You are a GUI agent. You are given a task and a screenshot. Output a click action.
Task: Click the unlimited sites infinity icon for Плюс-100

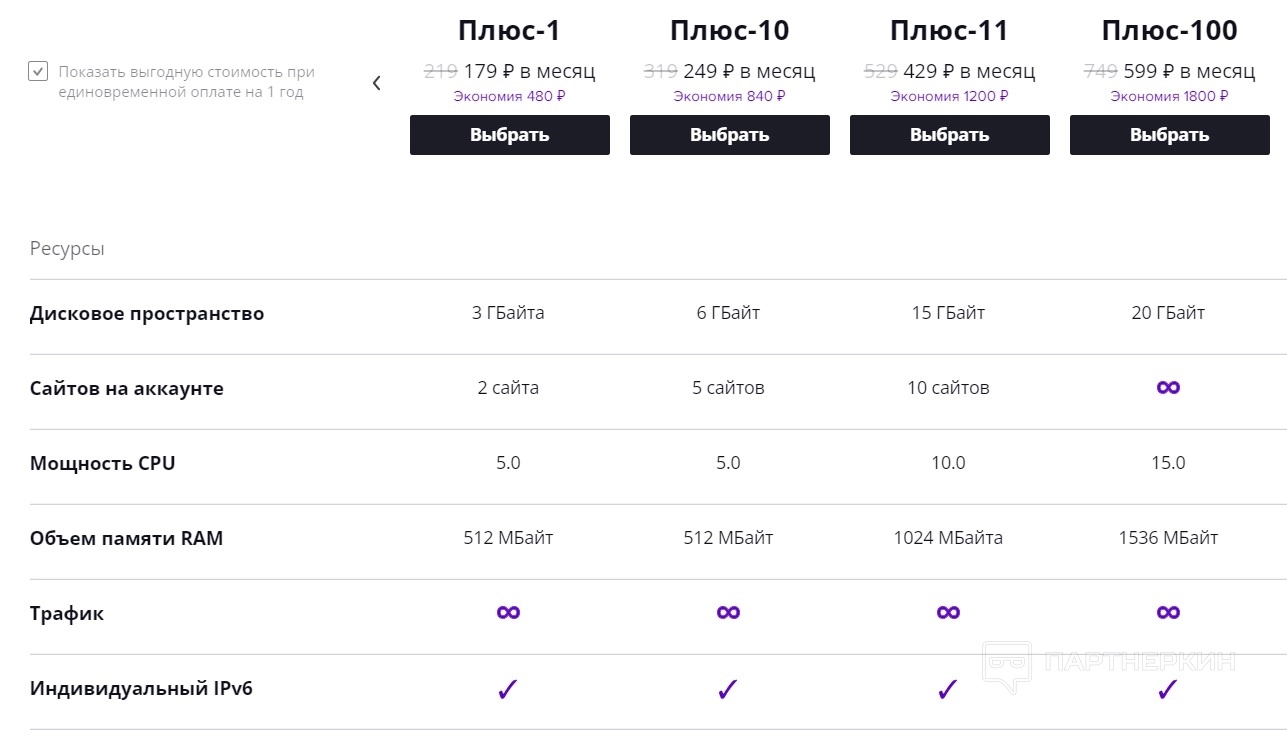pos(1168,387)
